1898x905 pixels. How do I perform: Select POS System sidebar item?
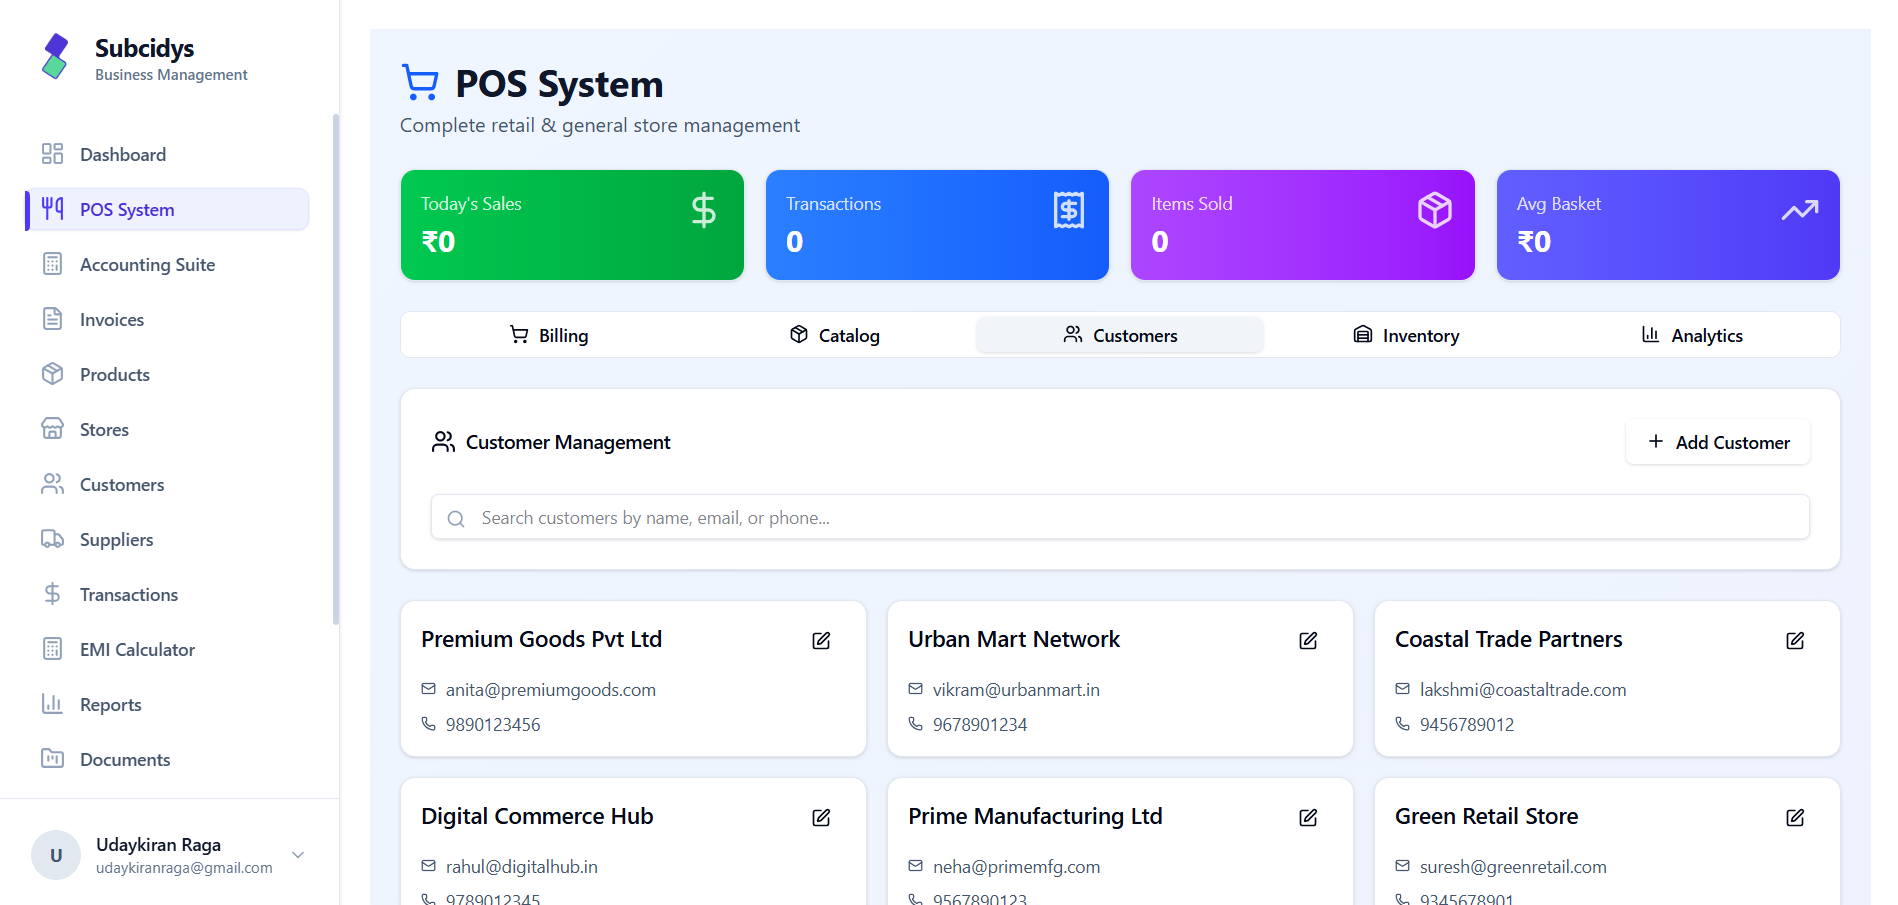point(167,209)
